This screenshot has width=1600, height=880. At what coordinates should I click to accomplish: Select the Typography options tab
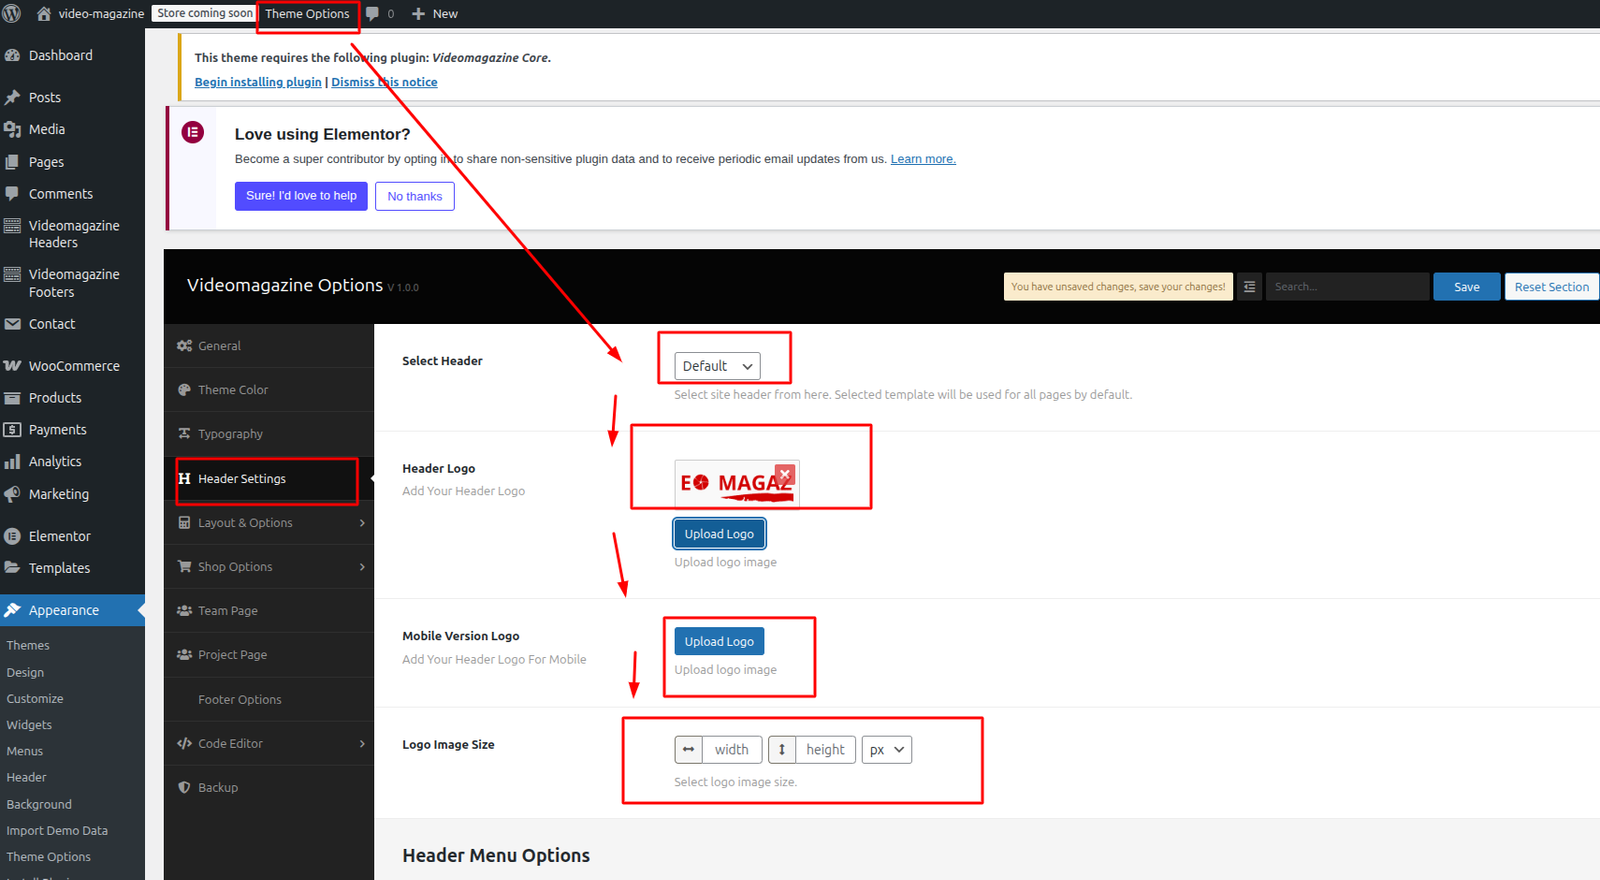[230, 434]
